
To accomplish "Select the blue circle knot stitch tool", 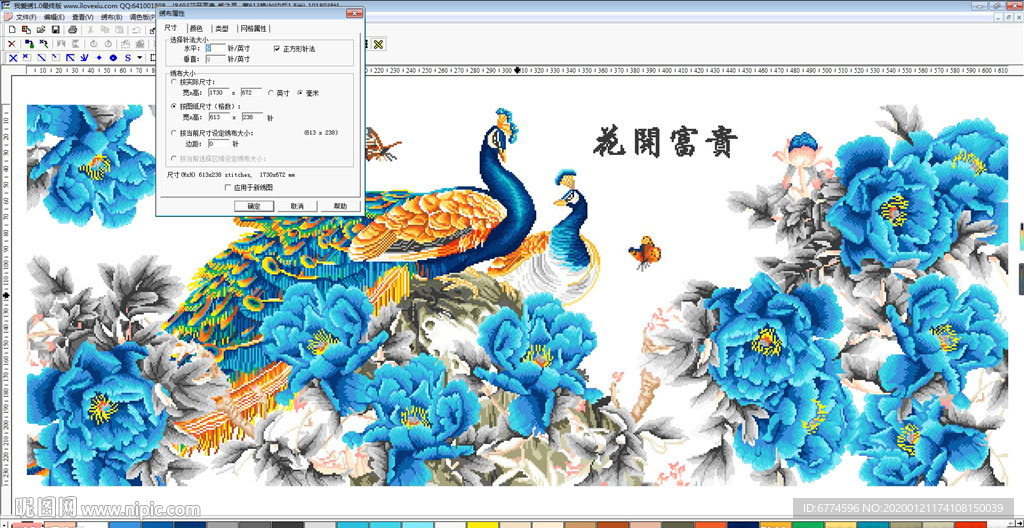I will pos(113,58).
